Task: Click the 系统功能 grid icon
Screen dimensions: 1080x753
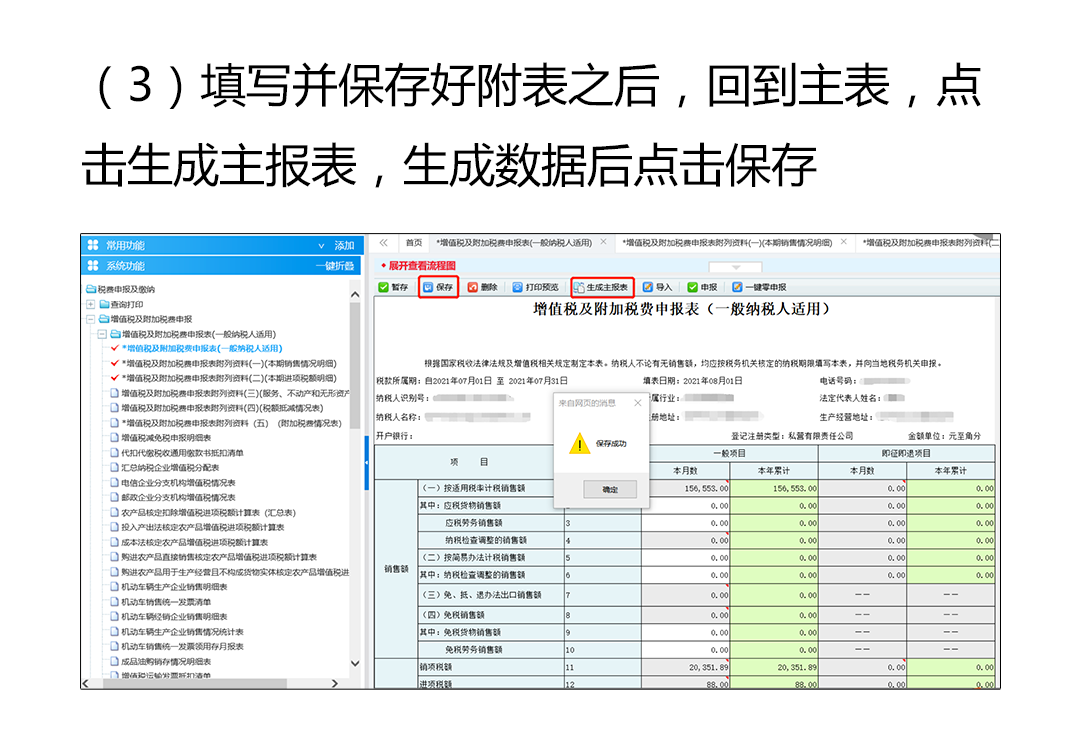Action: point(93,266)
